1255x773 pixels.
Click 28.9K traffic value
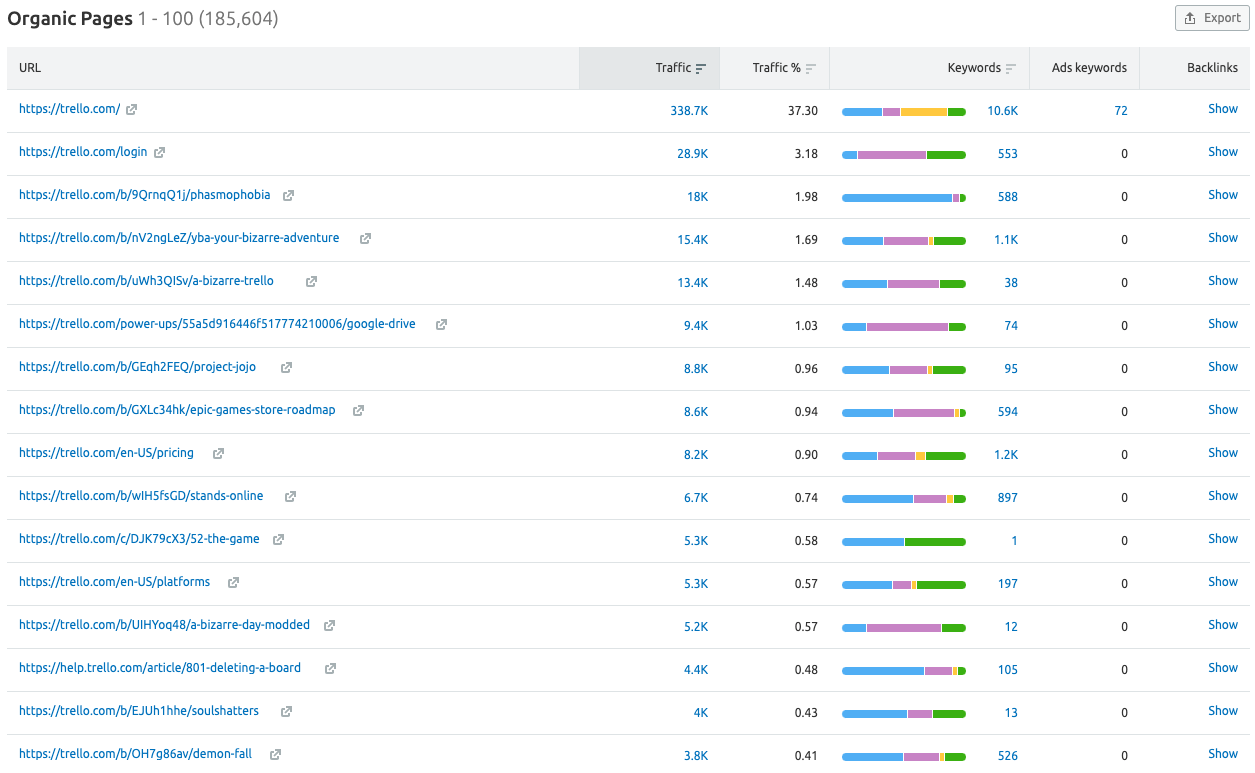tap(692, 154)
